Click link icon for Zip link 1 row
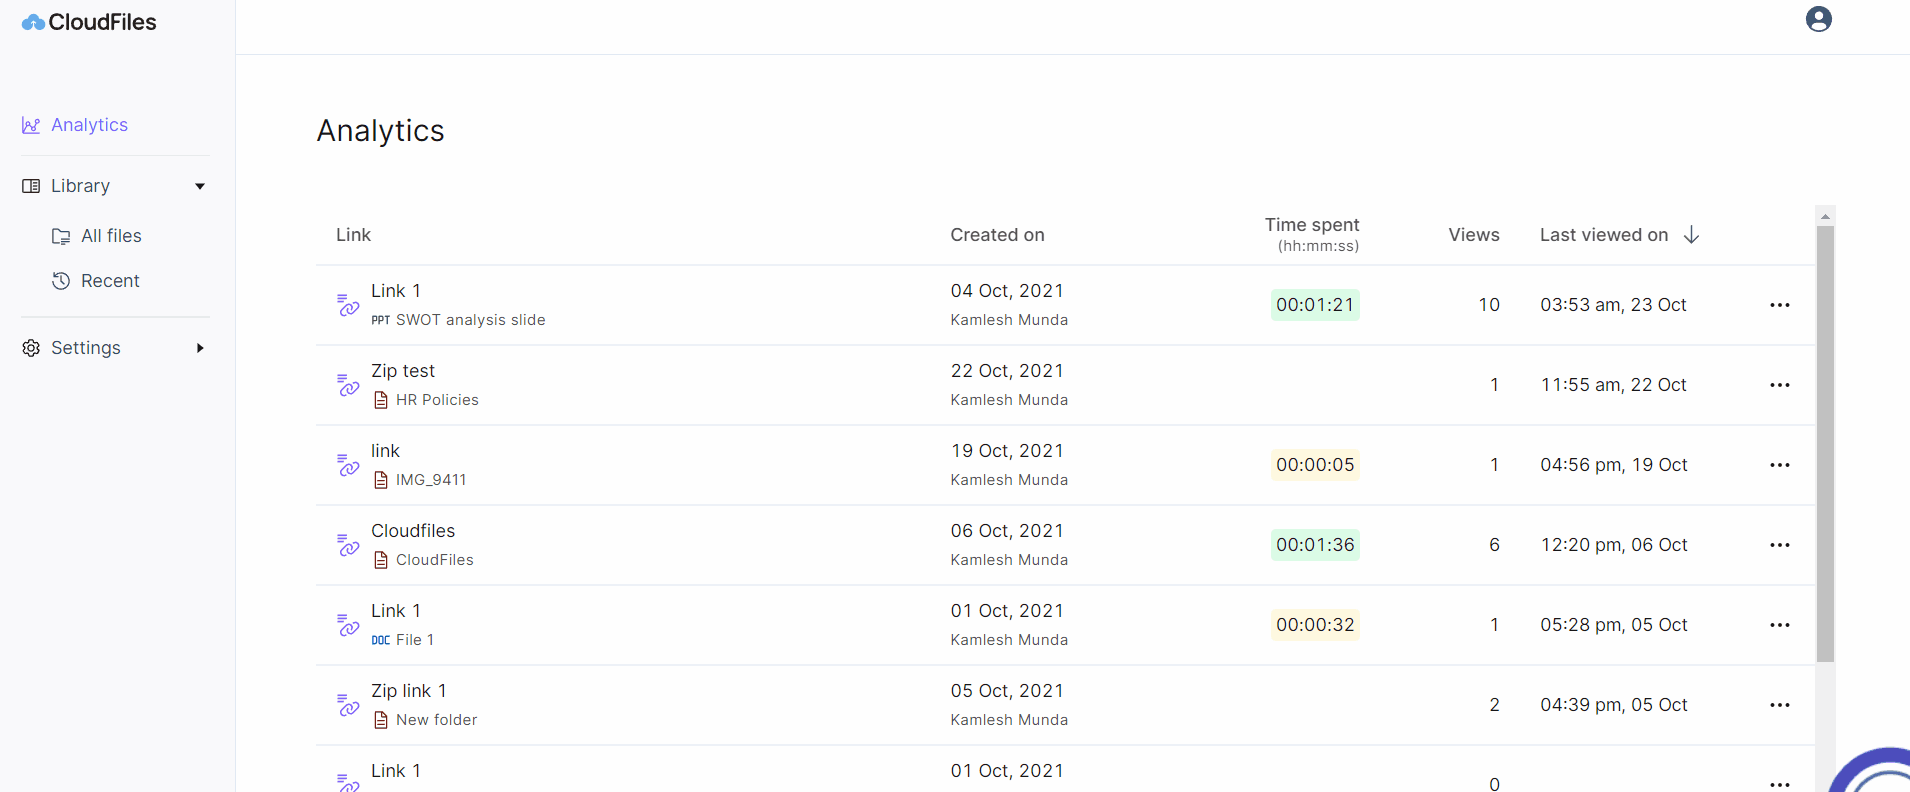 [348, 705]
